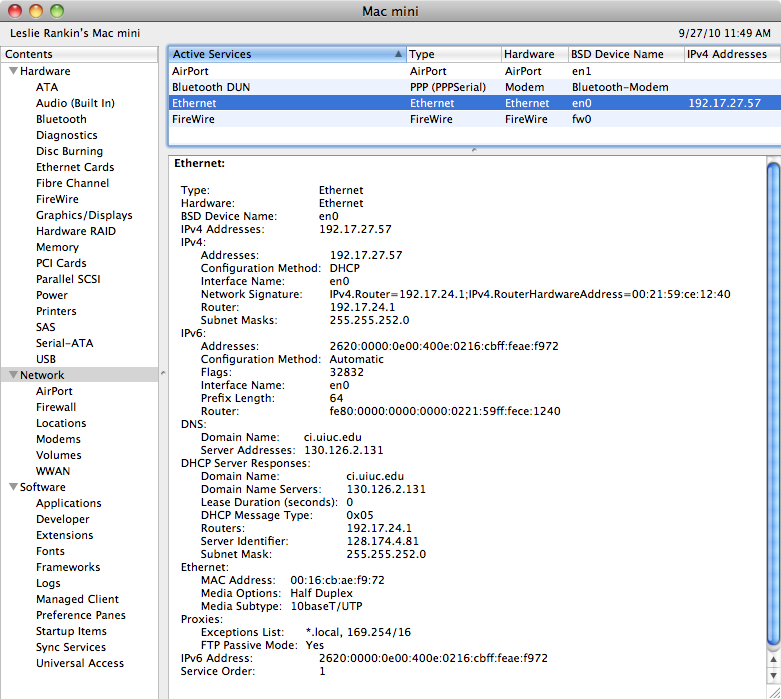Select WWAN in sidebar
781x699 pixels.
[x=53, y=471]
